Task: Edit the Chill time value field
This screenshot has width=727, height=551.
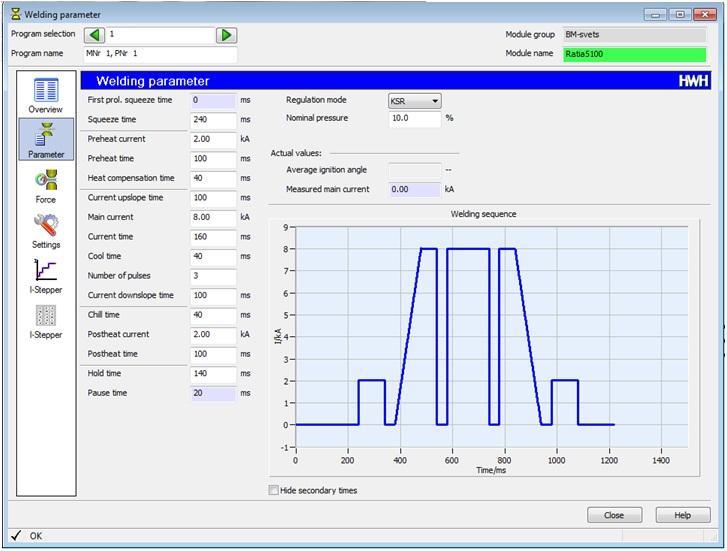Action: click(213, 315)
